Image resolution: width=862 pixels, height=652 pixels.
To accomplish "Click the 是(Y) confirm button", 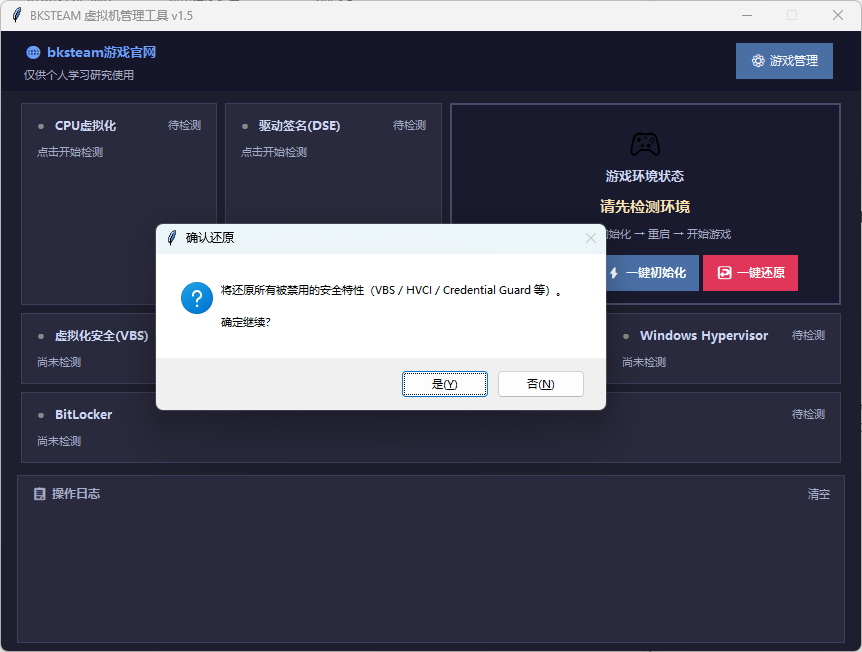I will pos(445,384).
